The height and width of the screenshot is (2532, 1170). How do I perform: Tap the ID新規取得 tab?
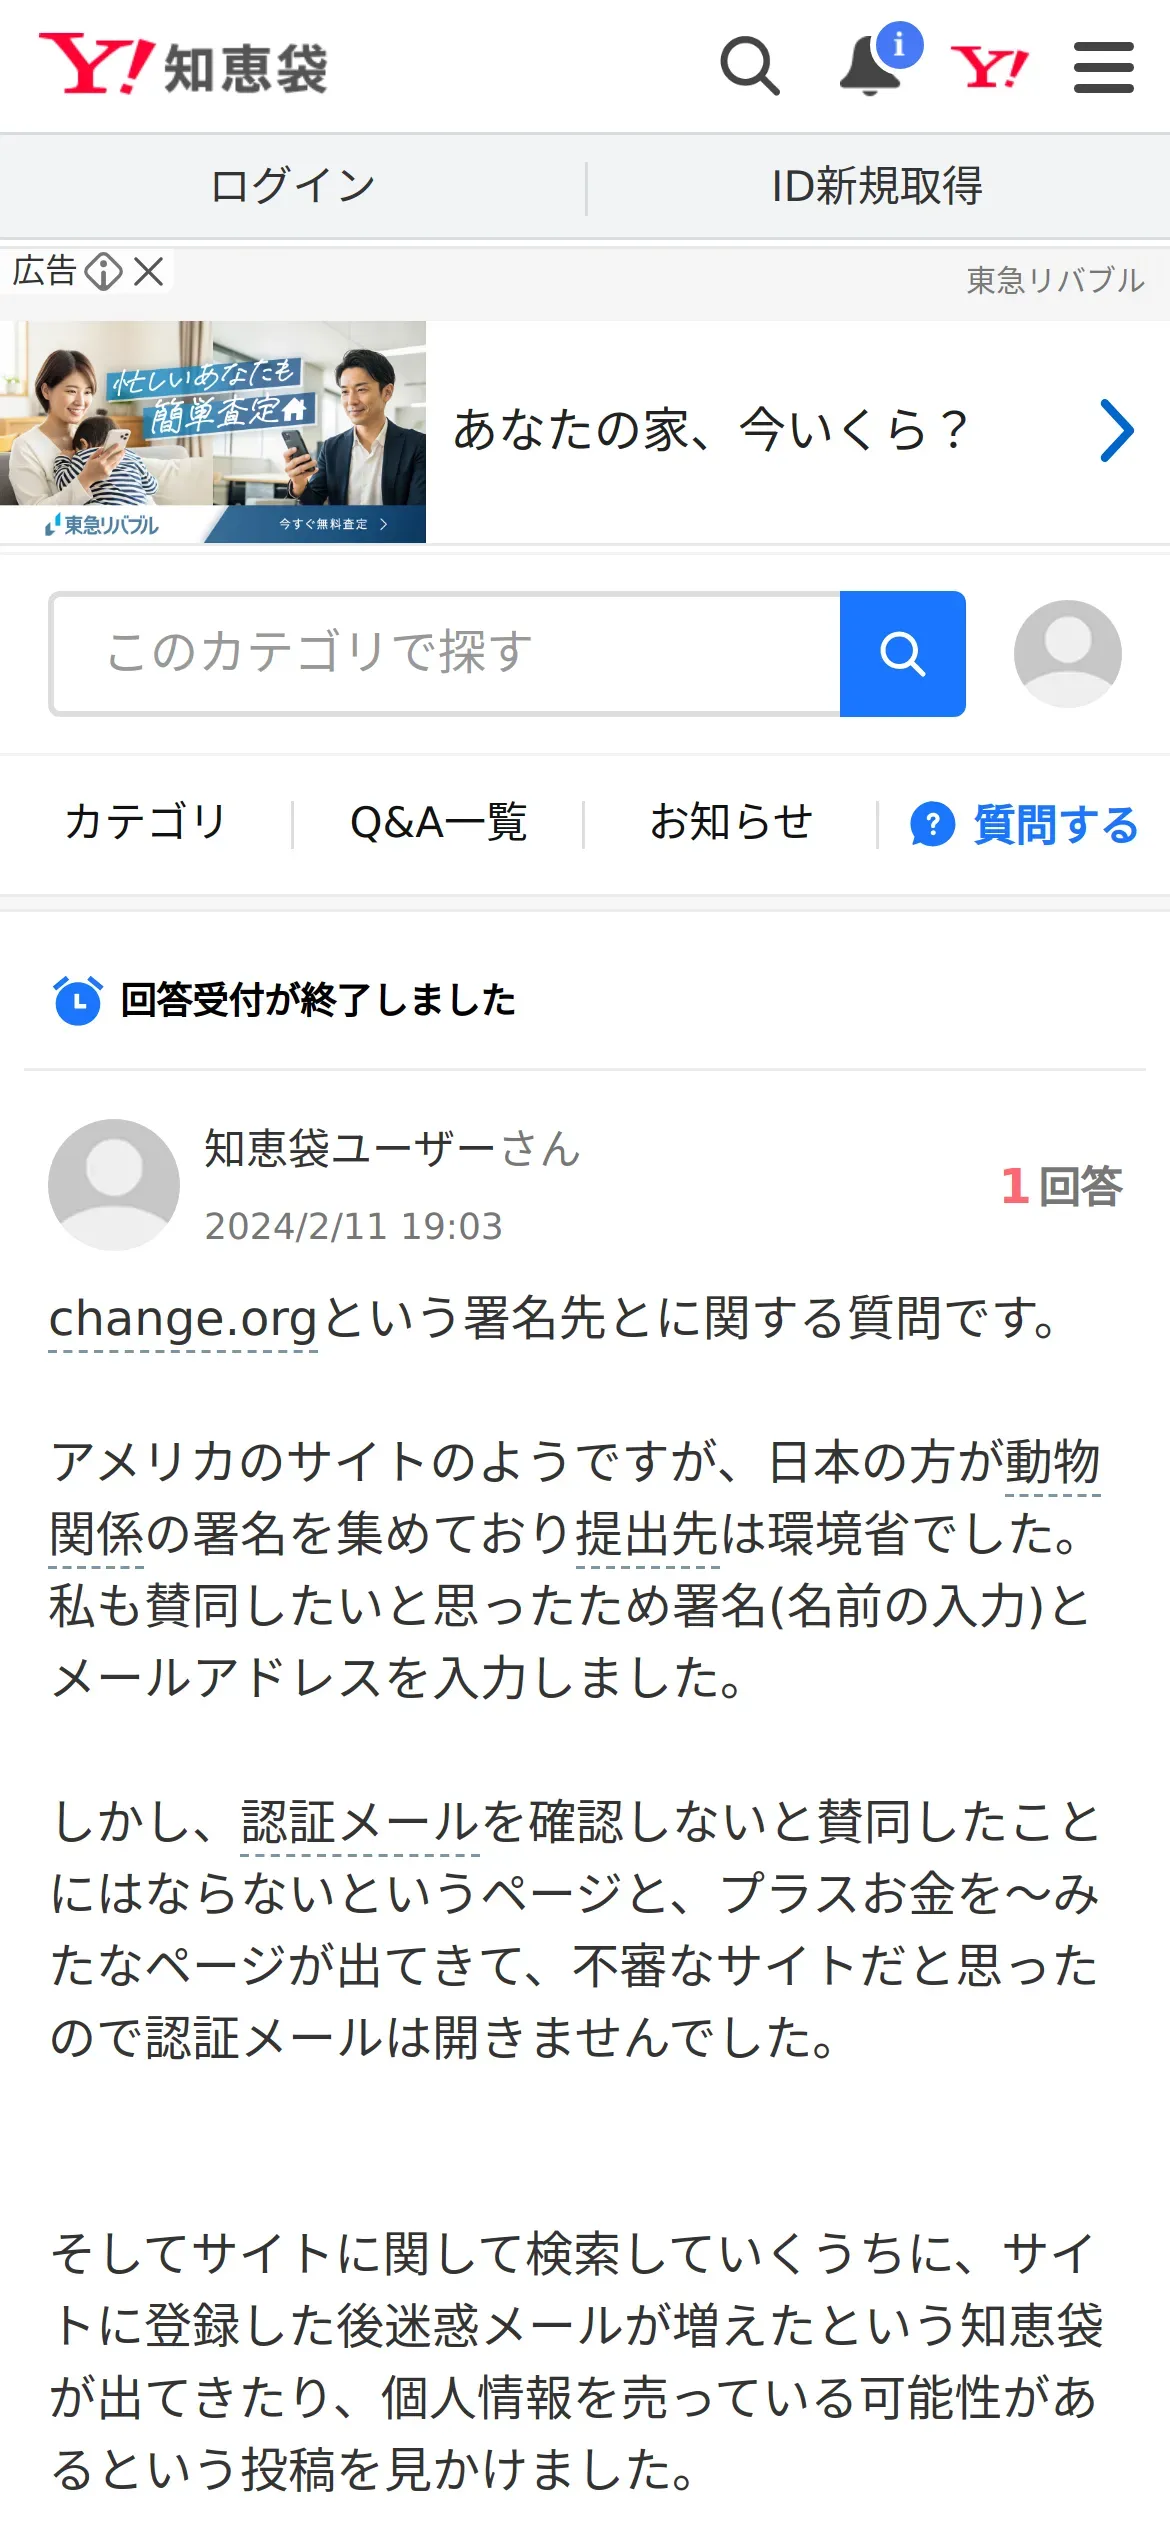point(877,187)
